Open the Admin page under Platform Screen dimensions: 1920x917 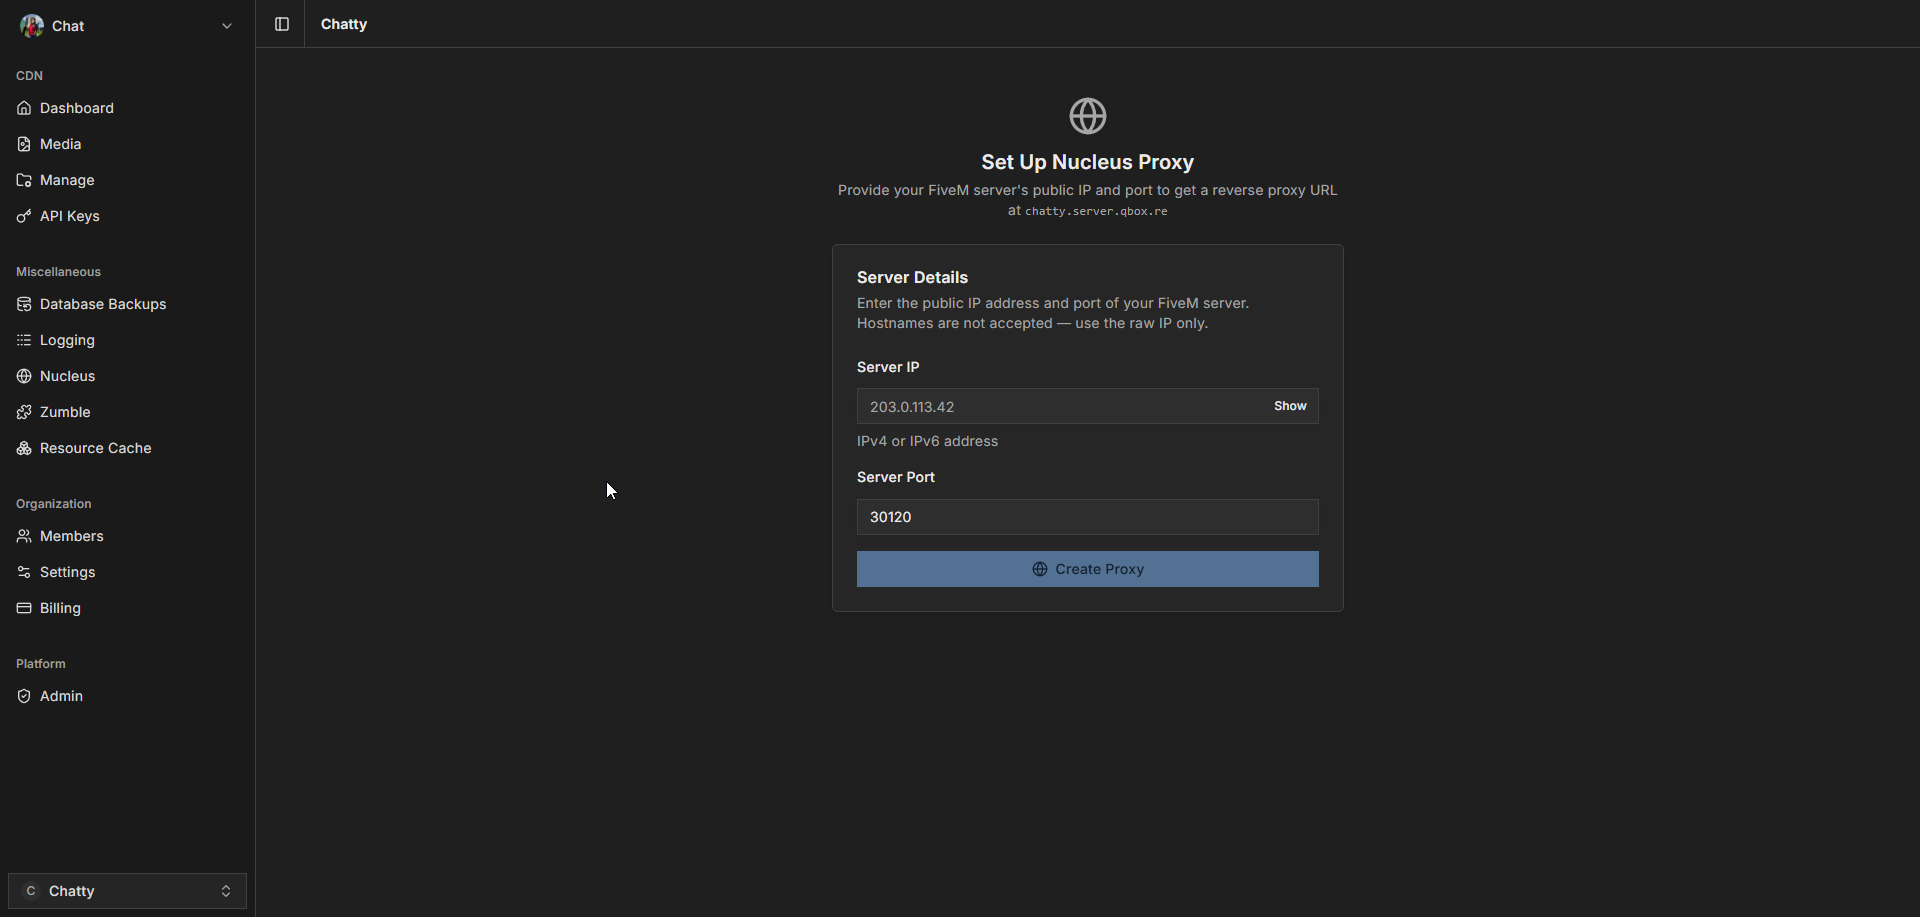tap(61, 696)
